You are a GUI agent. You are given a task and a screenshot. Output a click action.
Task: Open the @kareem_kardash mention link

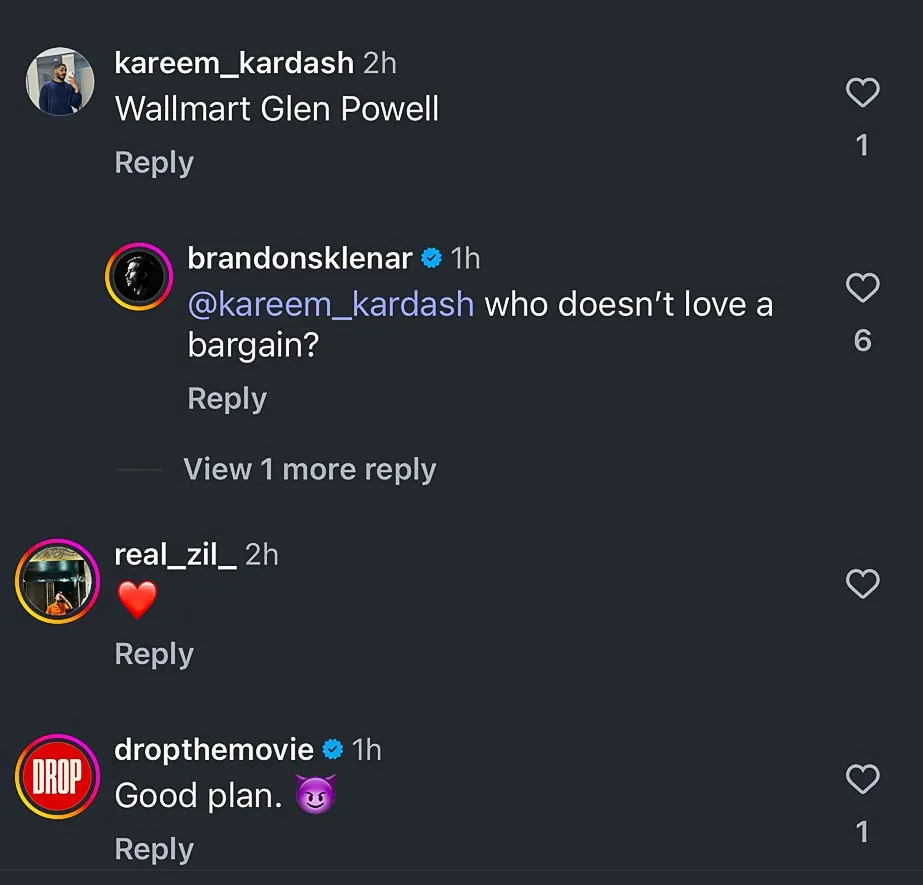(x=331, y=304)
